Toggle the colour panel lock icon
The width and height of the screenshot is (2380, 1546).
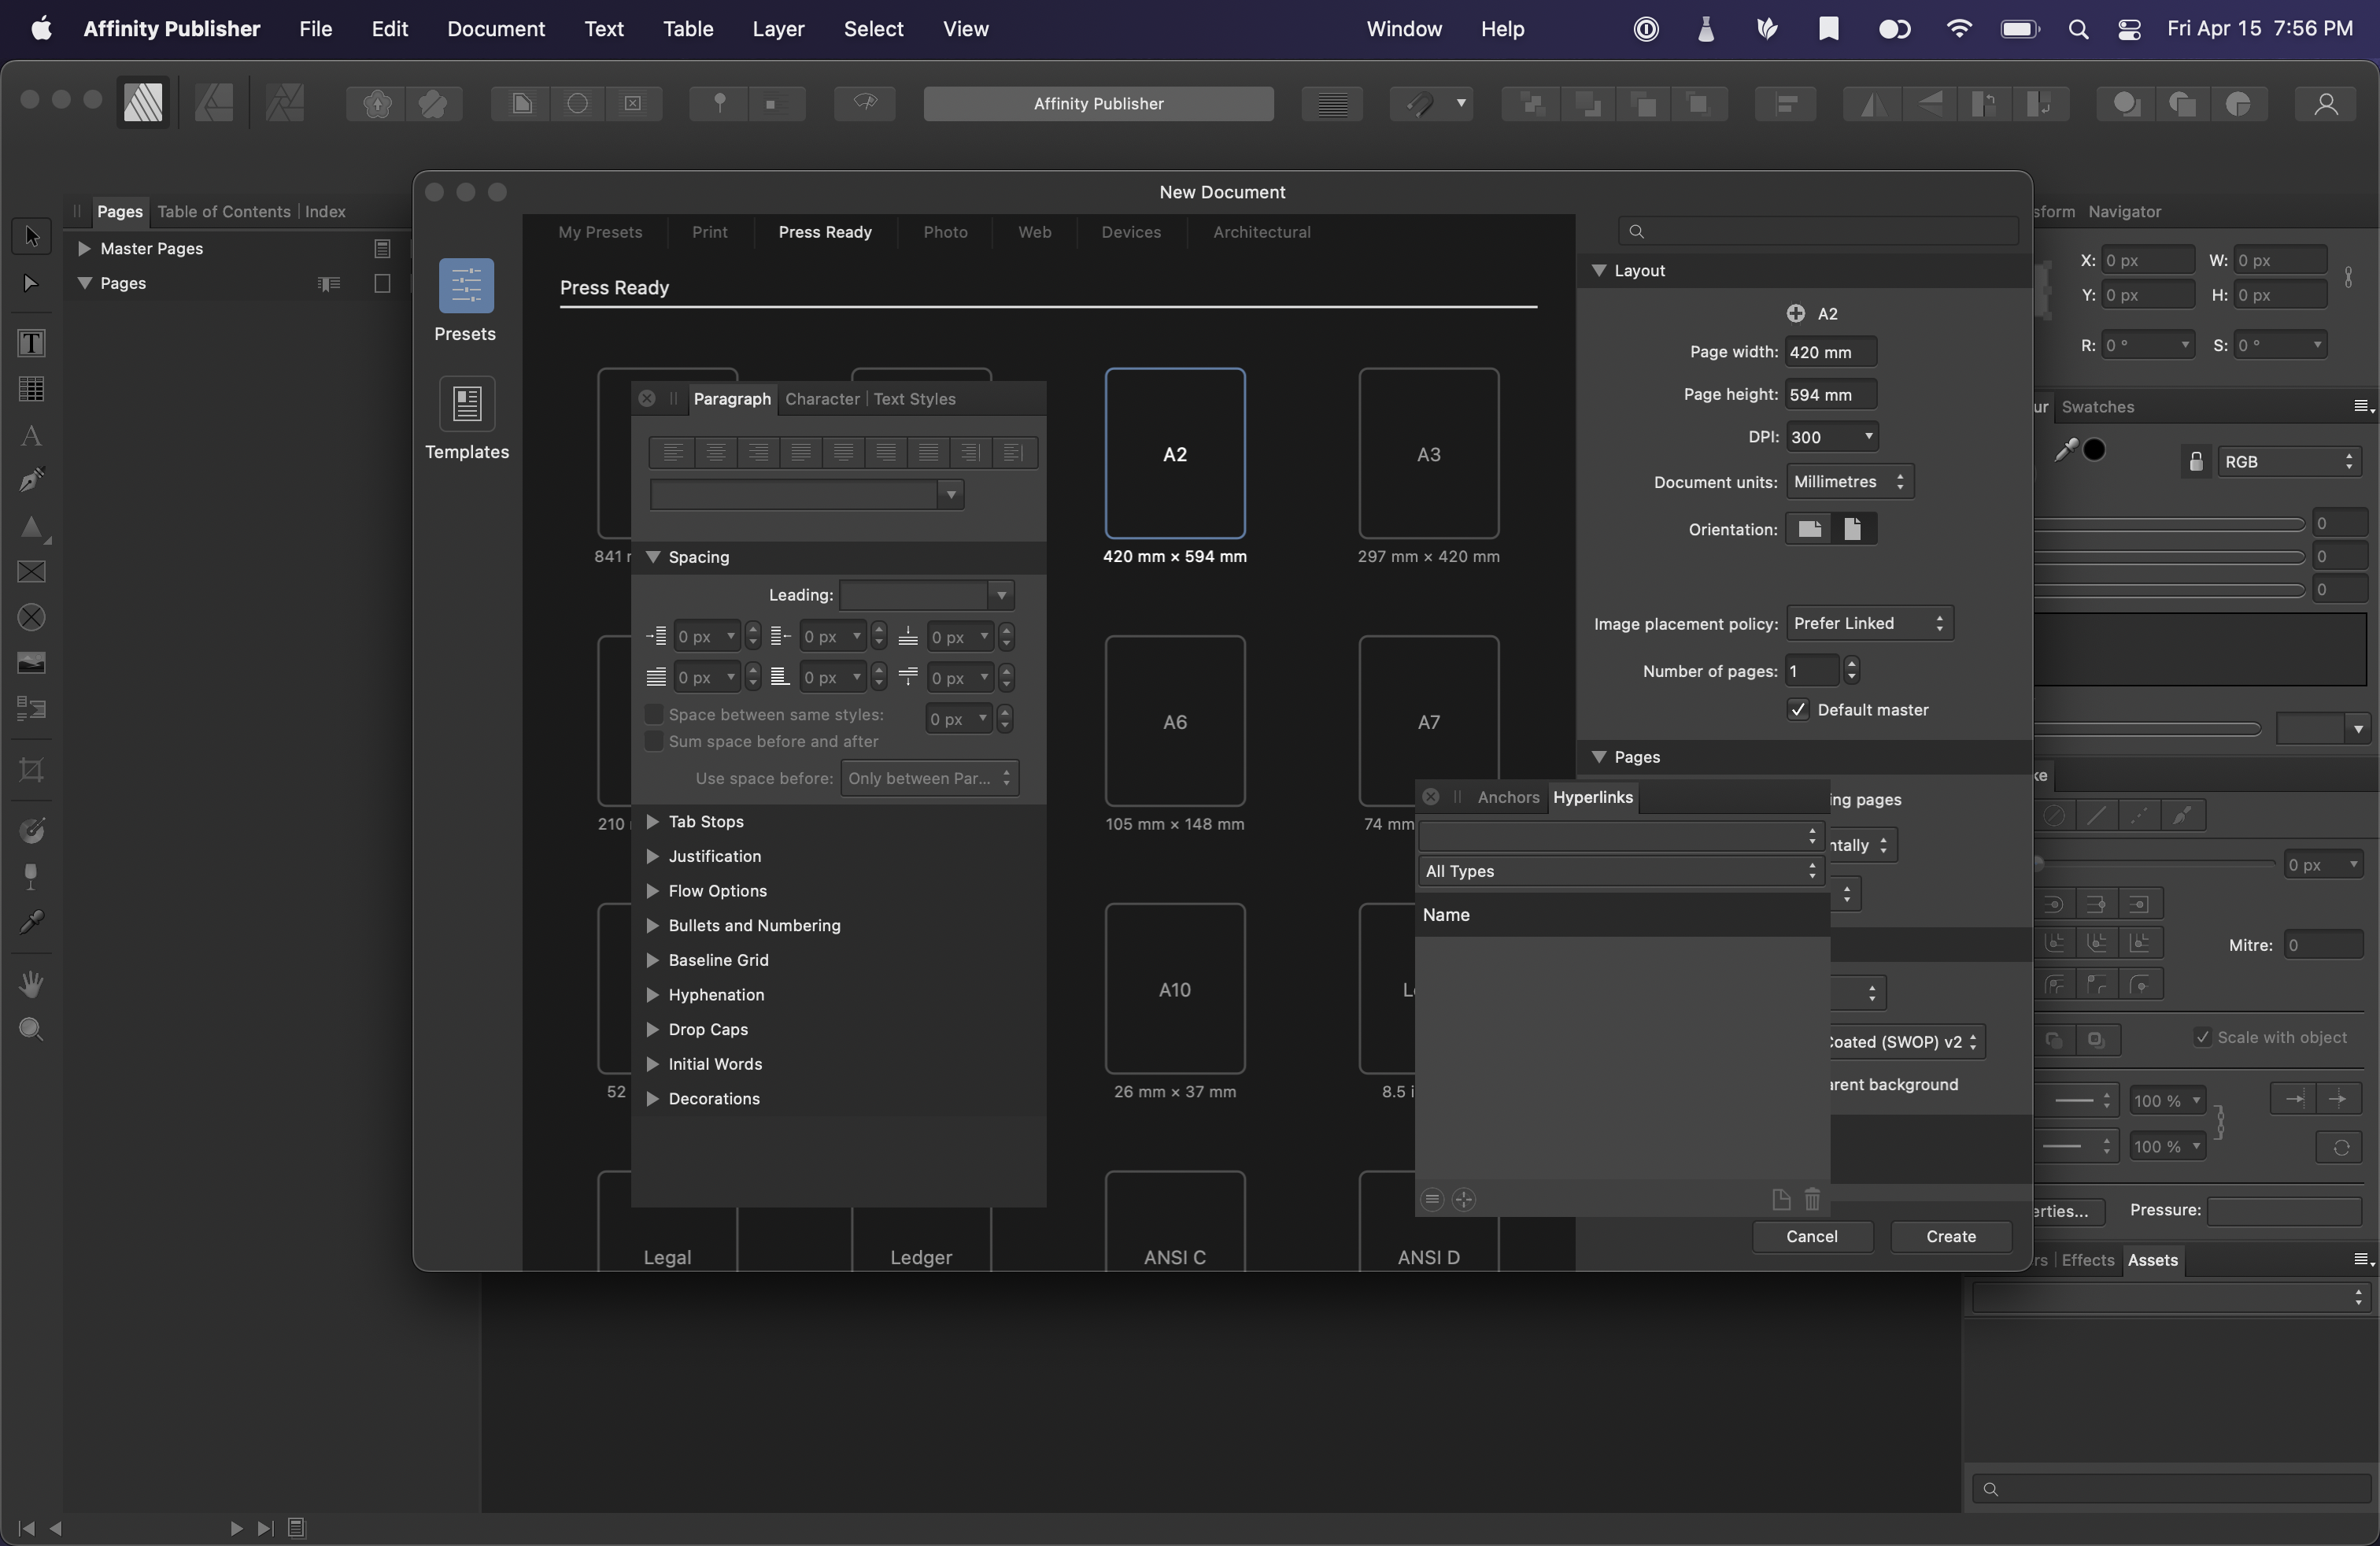[2196, 462]
